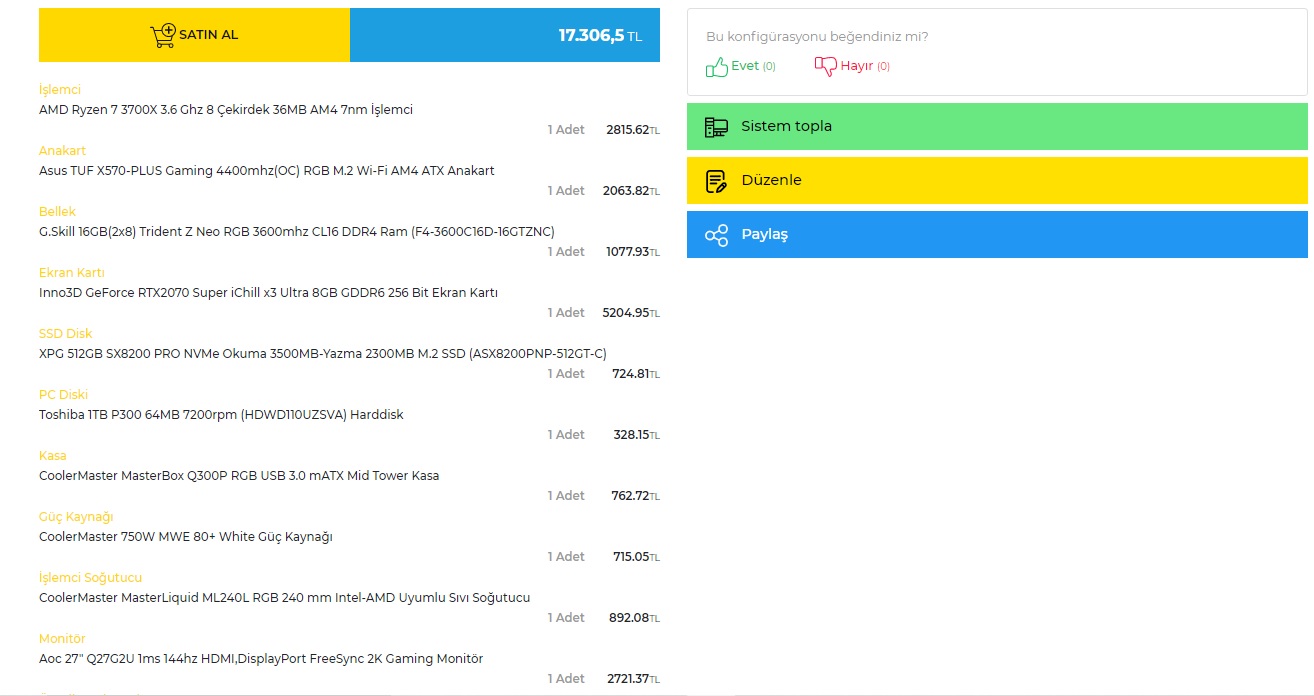Click Toshiba 1TB P300 harddisk name

[221, 414]
